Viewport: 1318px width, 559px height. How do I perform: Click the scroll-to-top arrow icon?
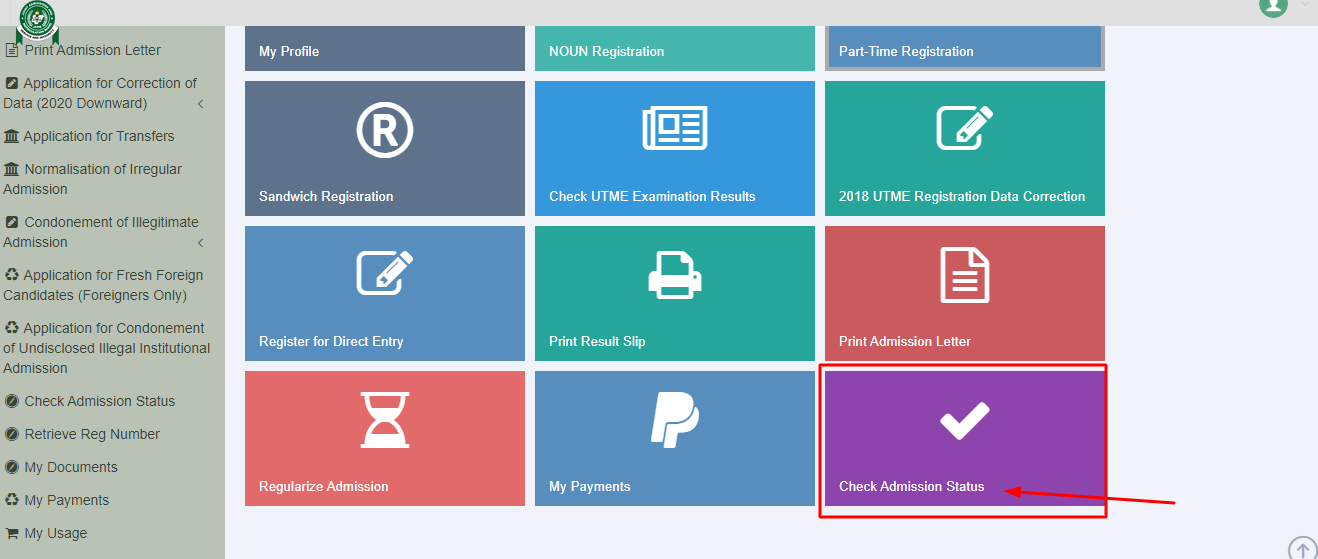coord(1302,548)
